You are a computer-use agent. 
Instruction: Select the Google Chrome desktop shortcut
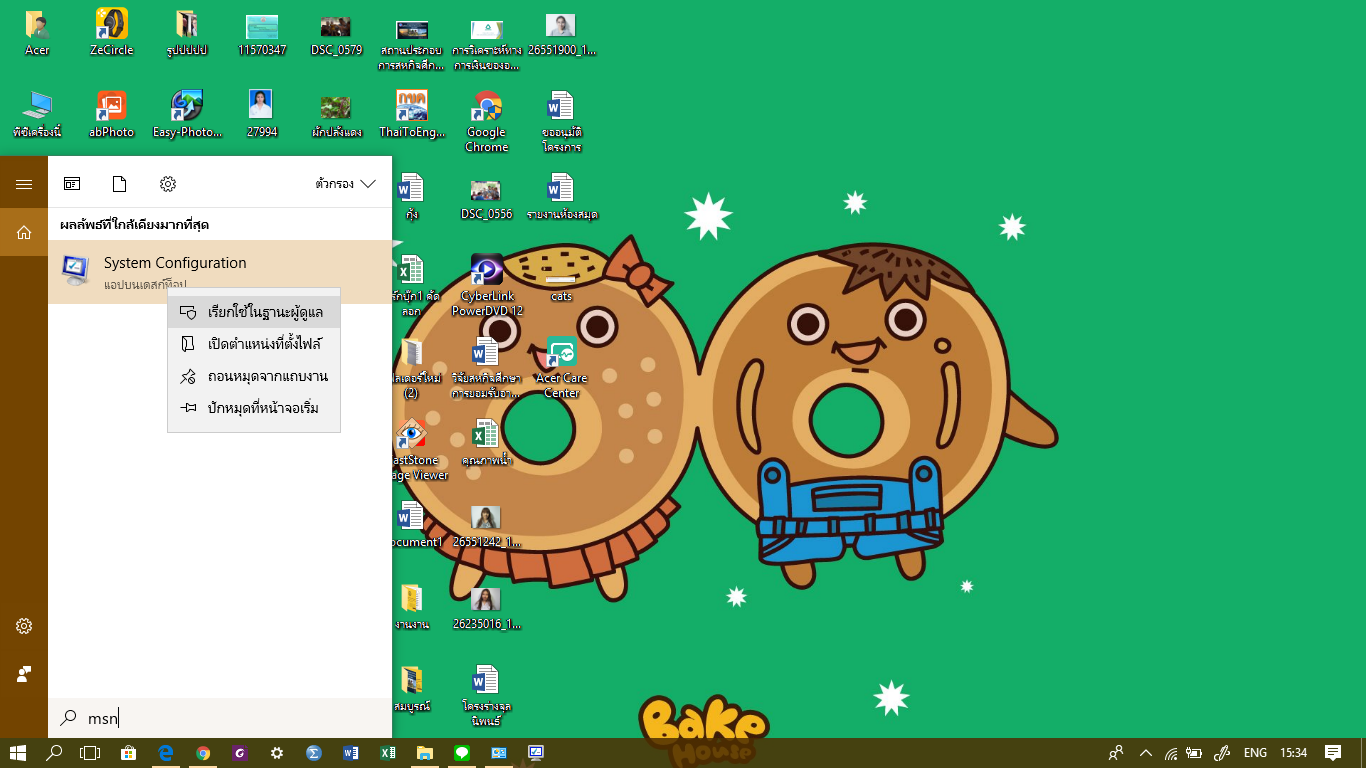coord(487,122)
